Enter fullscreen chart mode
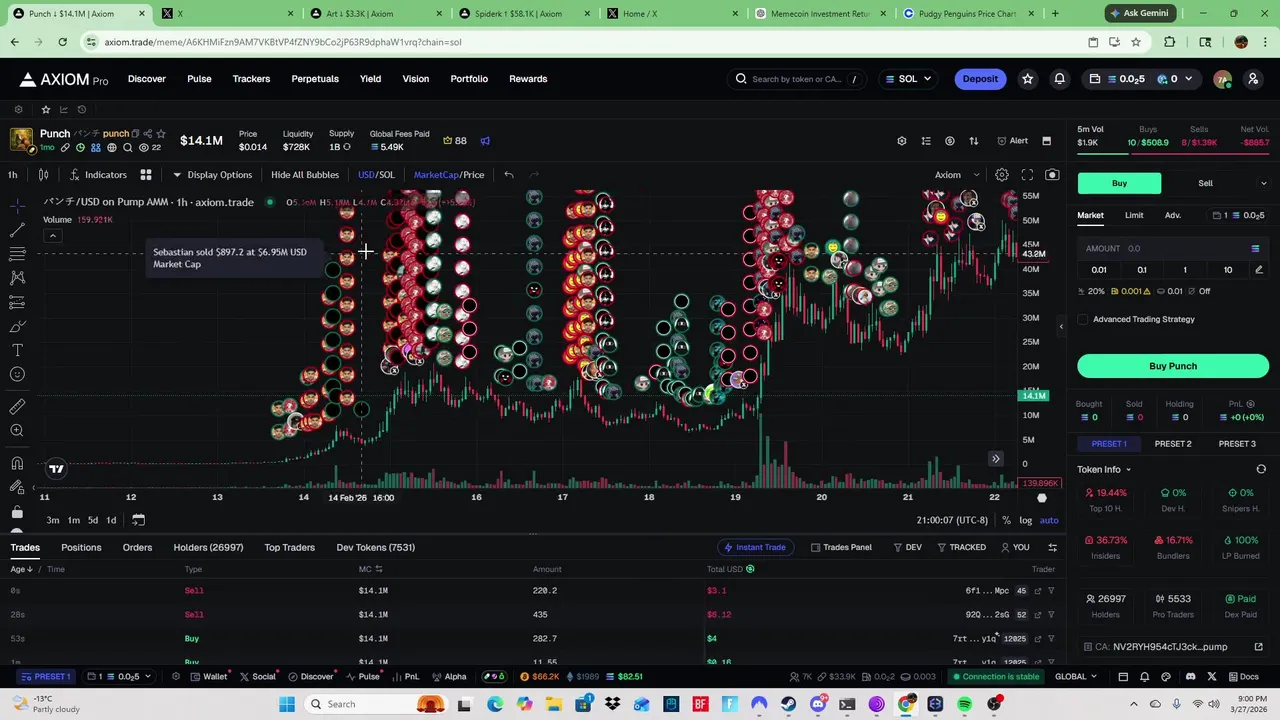1280x720 pixels. [x=1027, y=175]
